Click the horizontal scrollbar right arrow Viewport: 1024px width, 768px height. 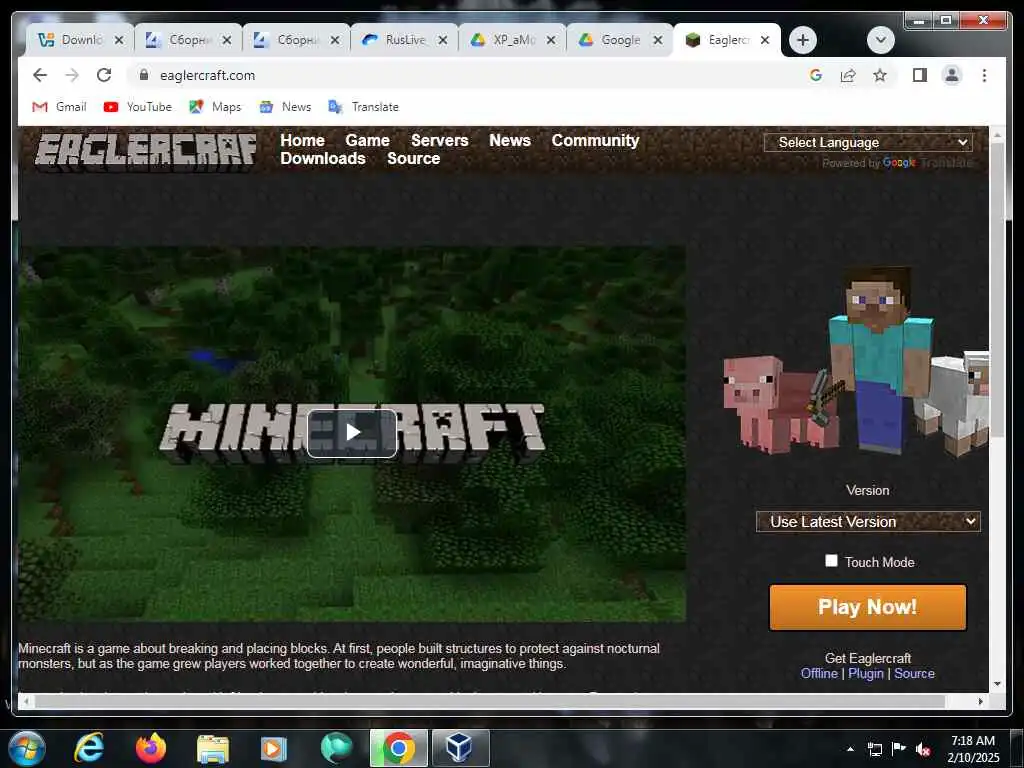pyautogui.click(x=981, y=701)
